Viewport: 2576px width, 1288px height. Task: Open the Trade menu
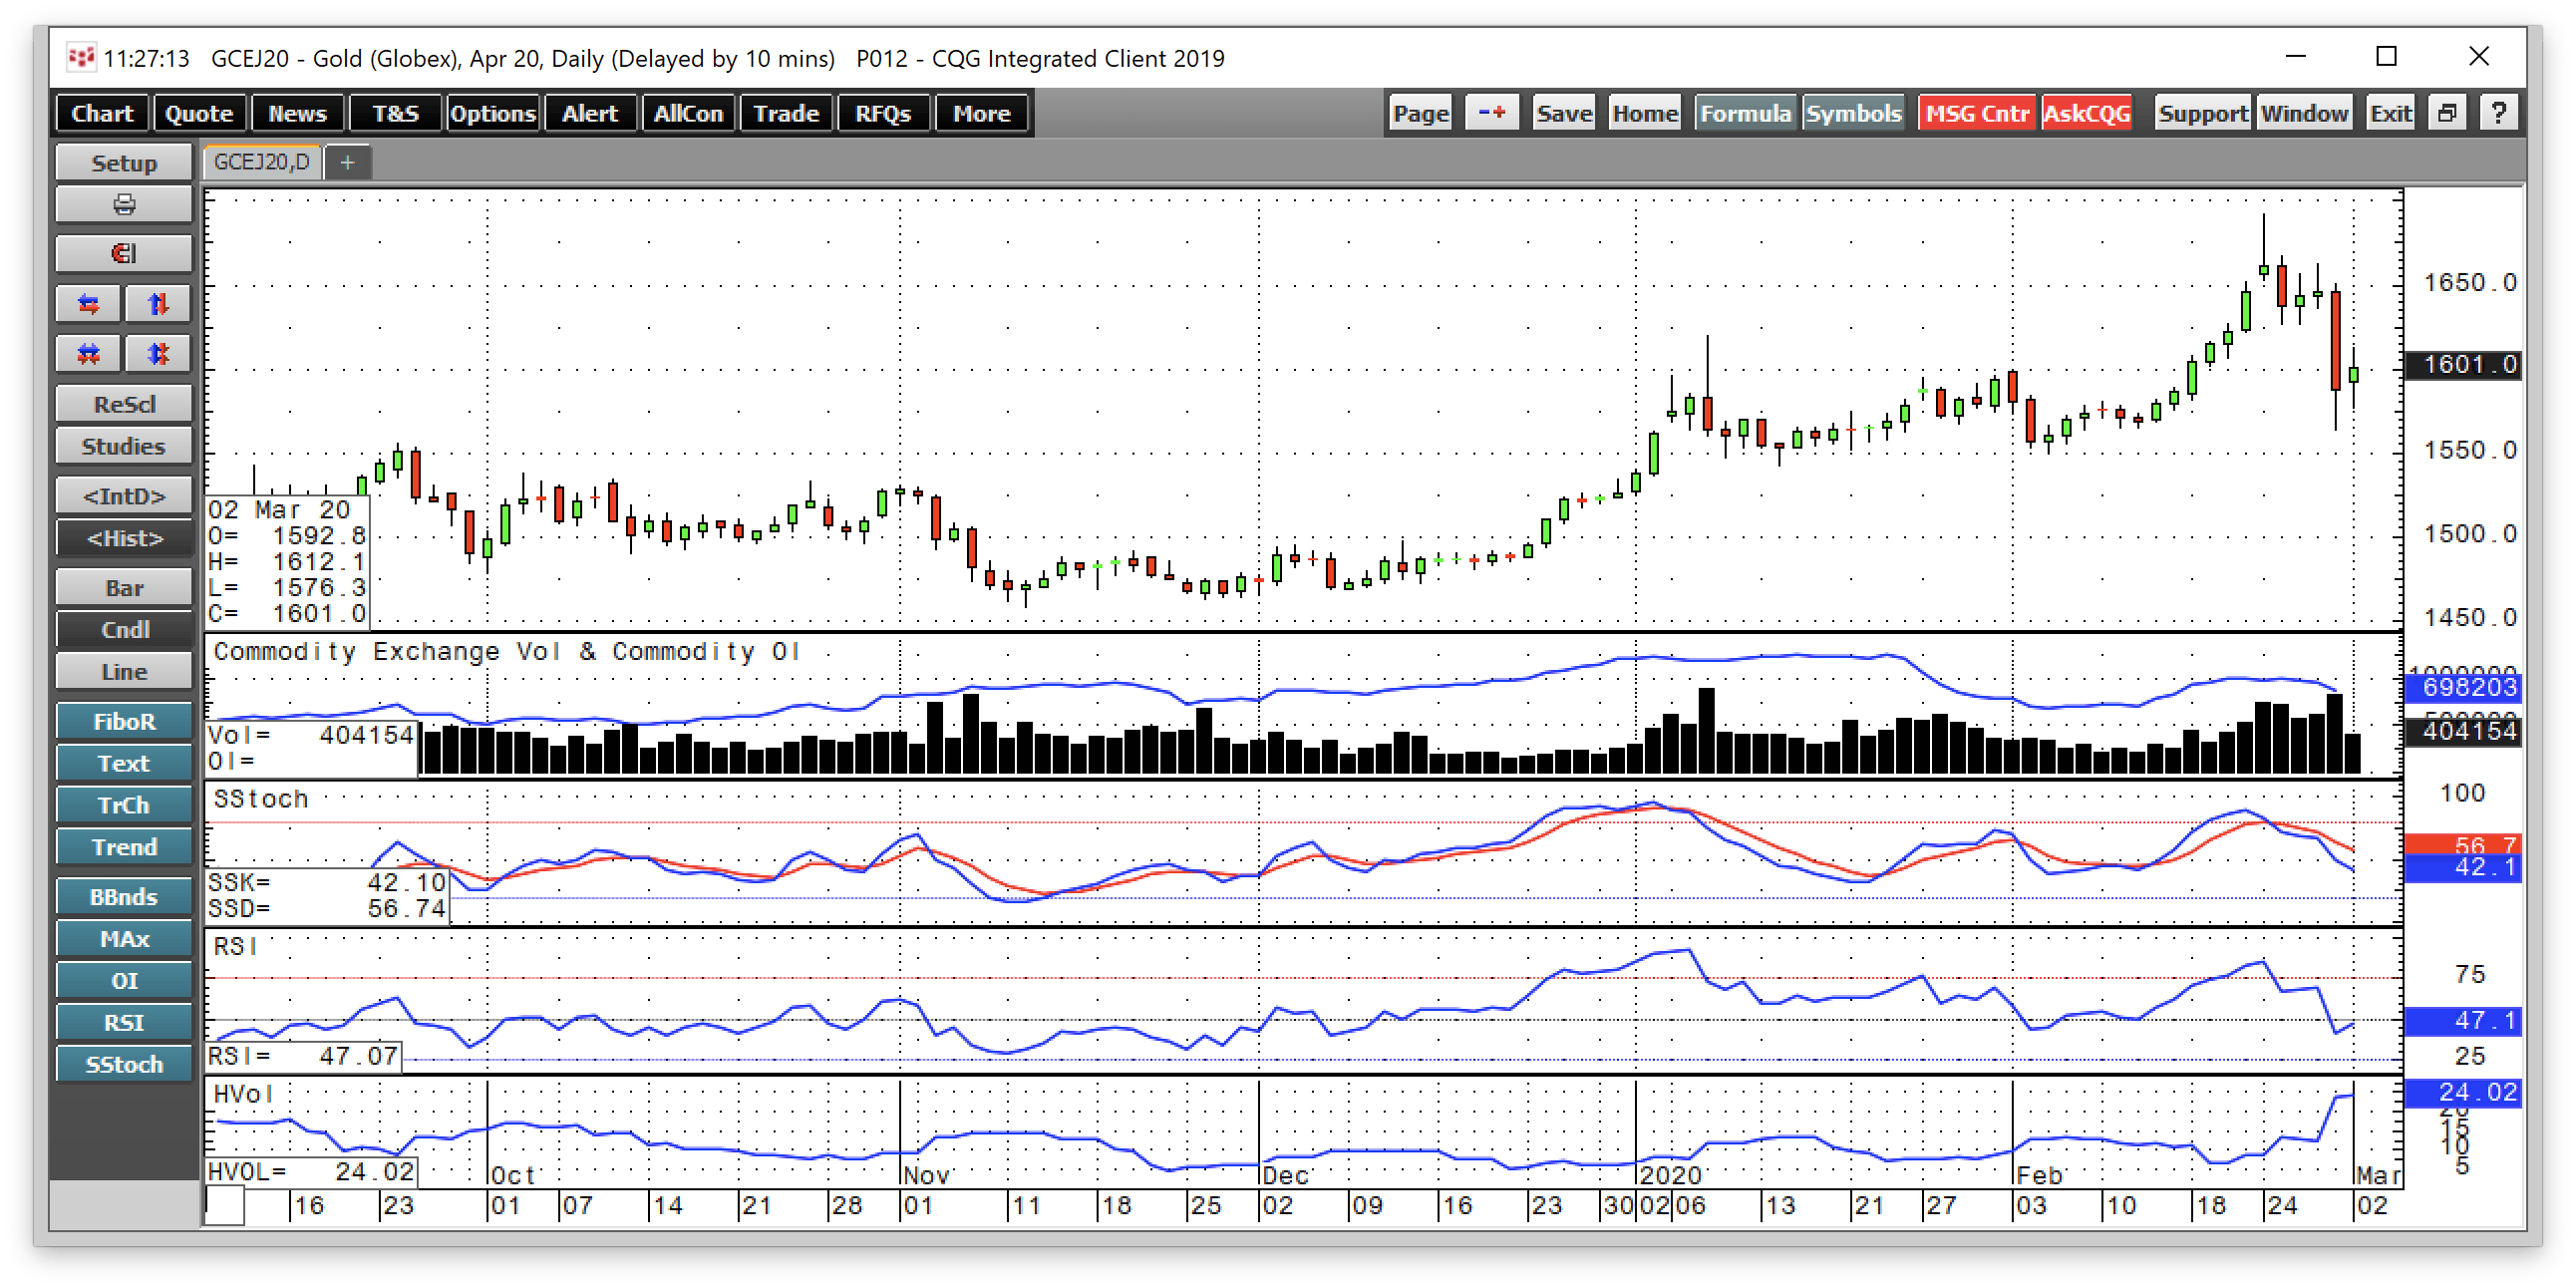[786, 113]
